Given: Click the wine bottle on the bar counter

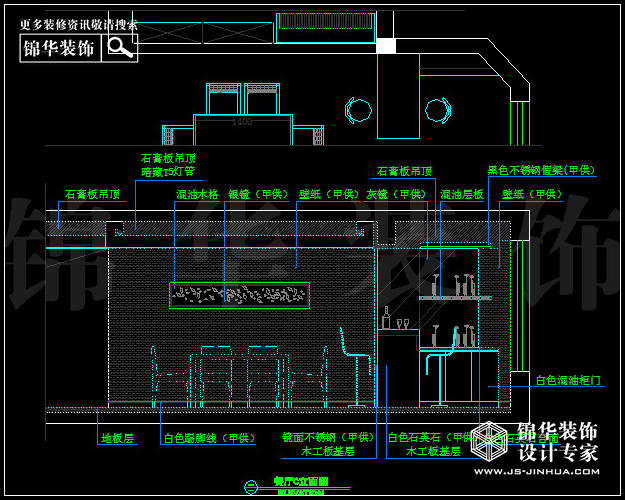Looking at the screenshot, I should click(386, 318).
